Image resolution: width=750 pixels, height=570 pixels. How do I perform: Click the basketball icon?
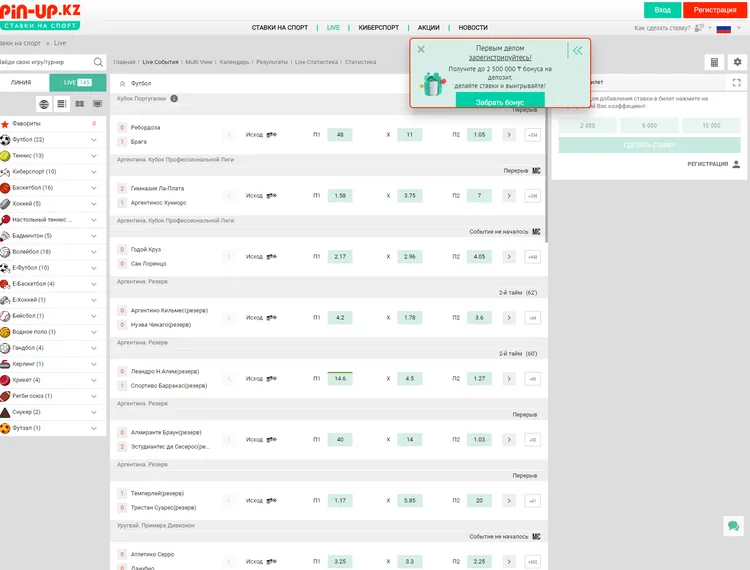[x=5, y=188]
